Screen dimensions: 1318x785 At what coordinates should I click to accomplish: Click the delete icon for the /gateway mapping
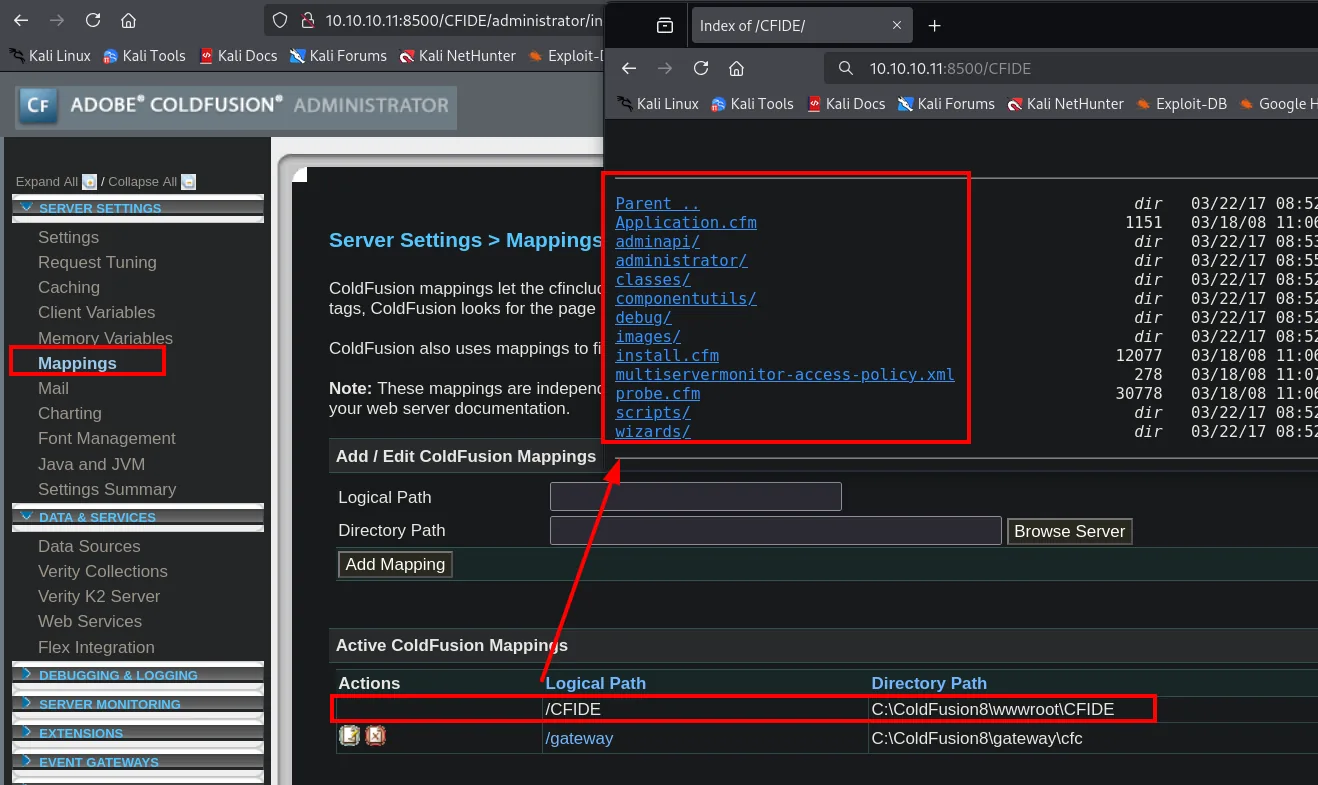[375, 737]
